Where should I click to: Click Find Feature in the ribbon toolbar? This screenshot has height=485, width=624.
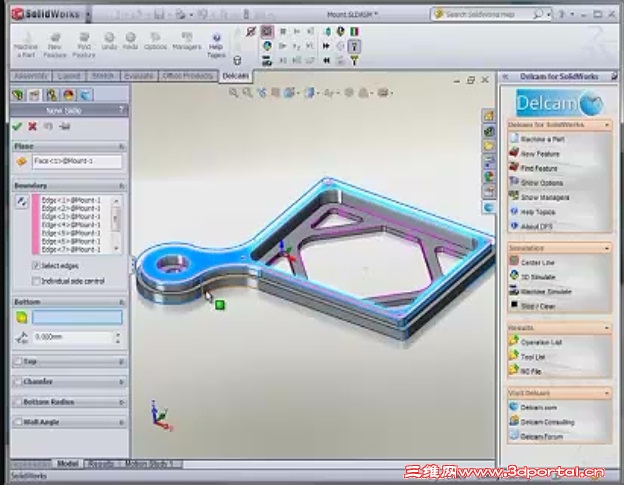[84, 45]
